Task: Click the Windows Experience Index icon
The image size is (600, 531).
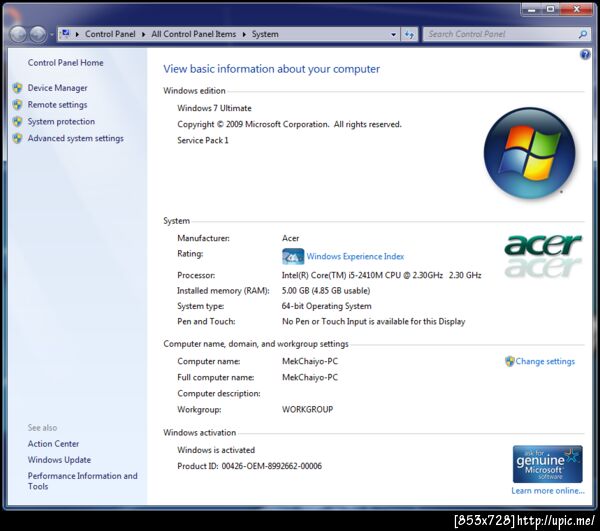Action: 293,256
